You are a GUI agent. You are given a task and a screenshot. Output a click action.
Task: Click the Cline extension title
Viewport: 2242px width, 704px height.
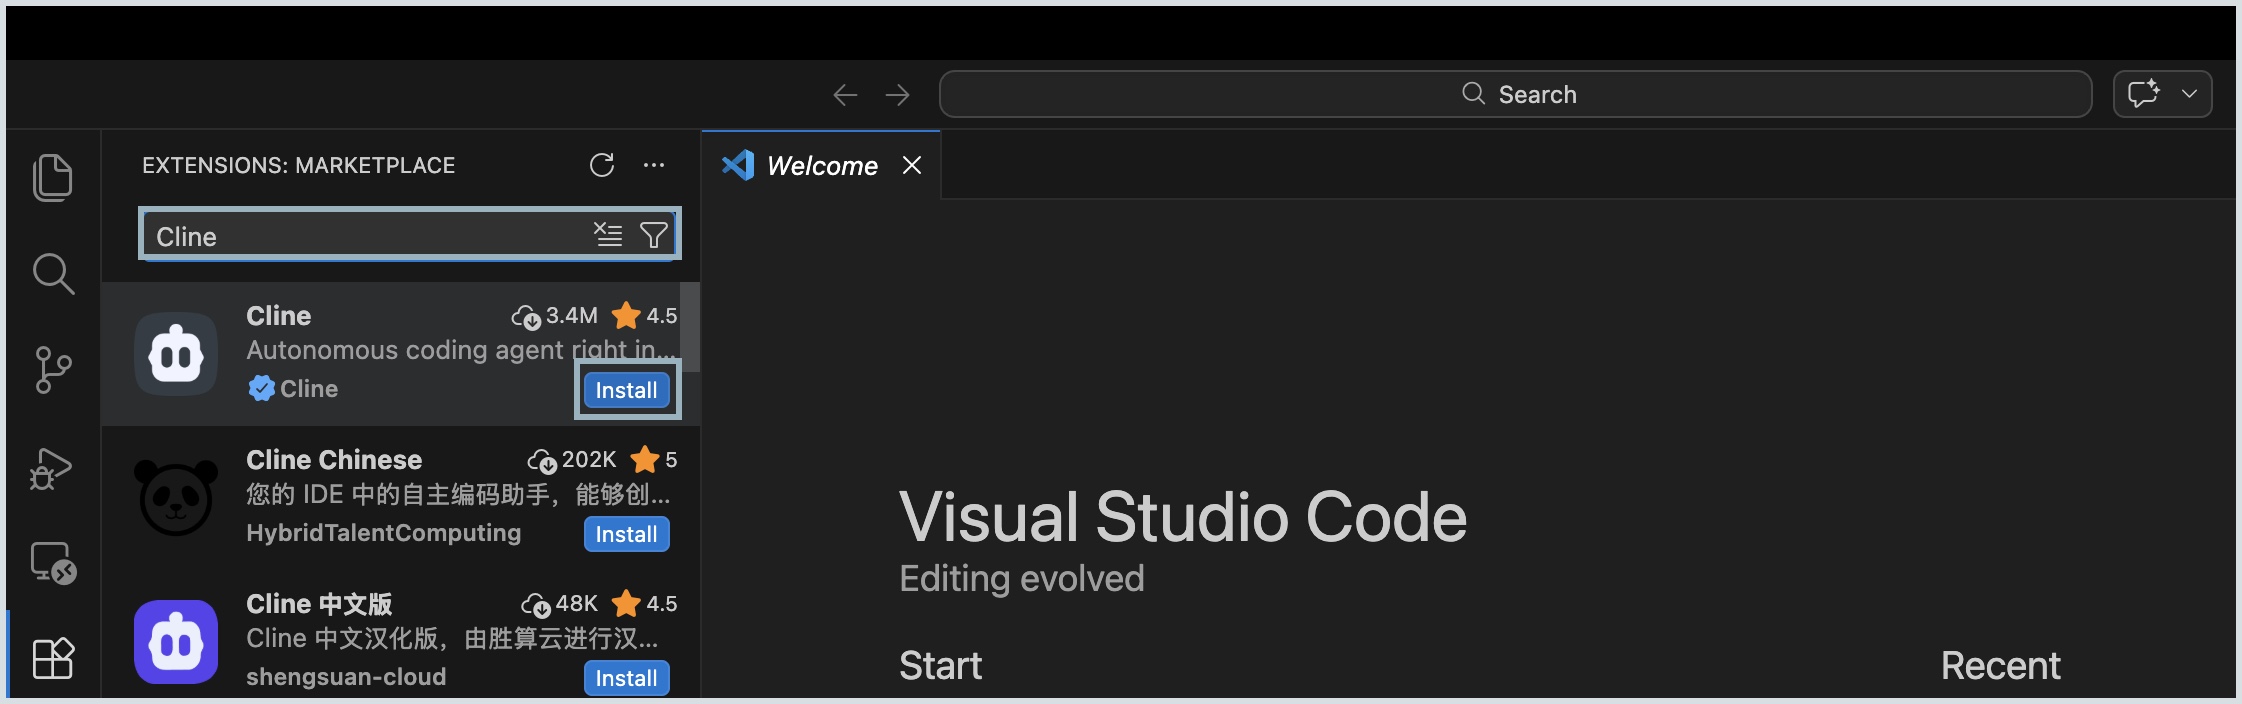[279, 316]
